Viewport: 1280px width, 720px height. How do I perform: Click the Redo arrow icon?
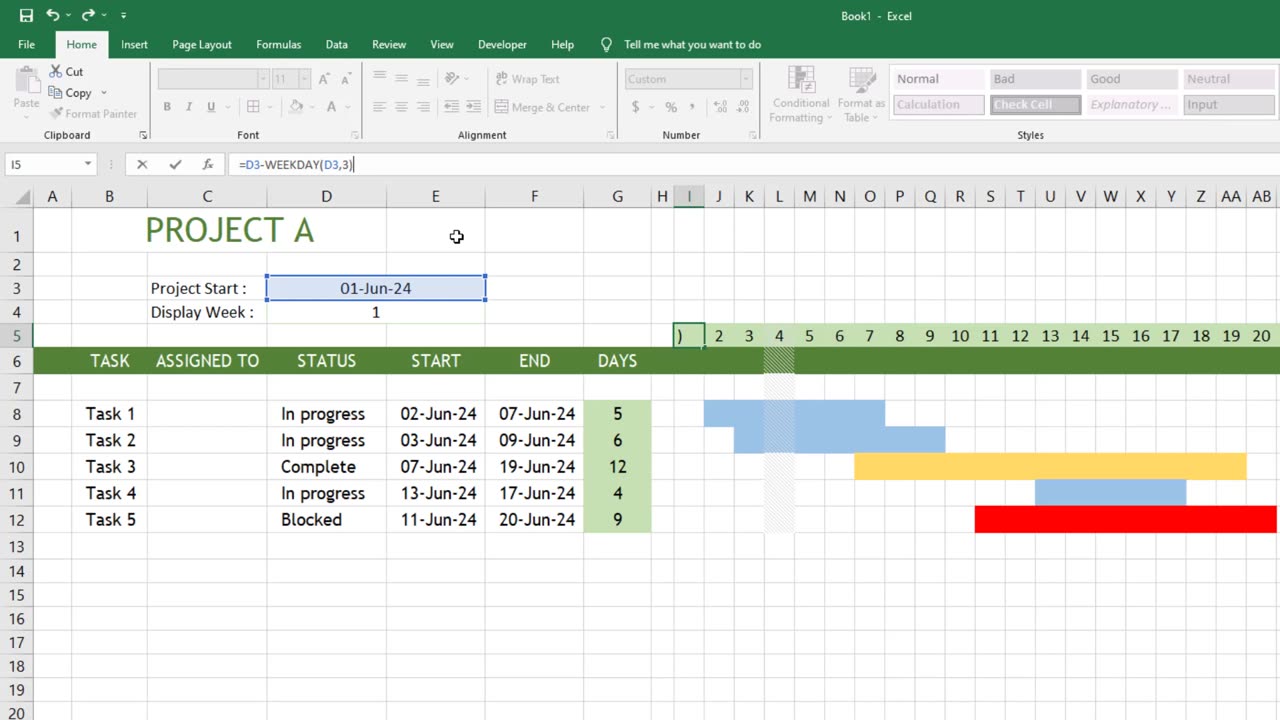click(89, 15)
